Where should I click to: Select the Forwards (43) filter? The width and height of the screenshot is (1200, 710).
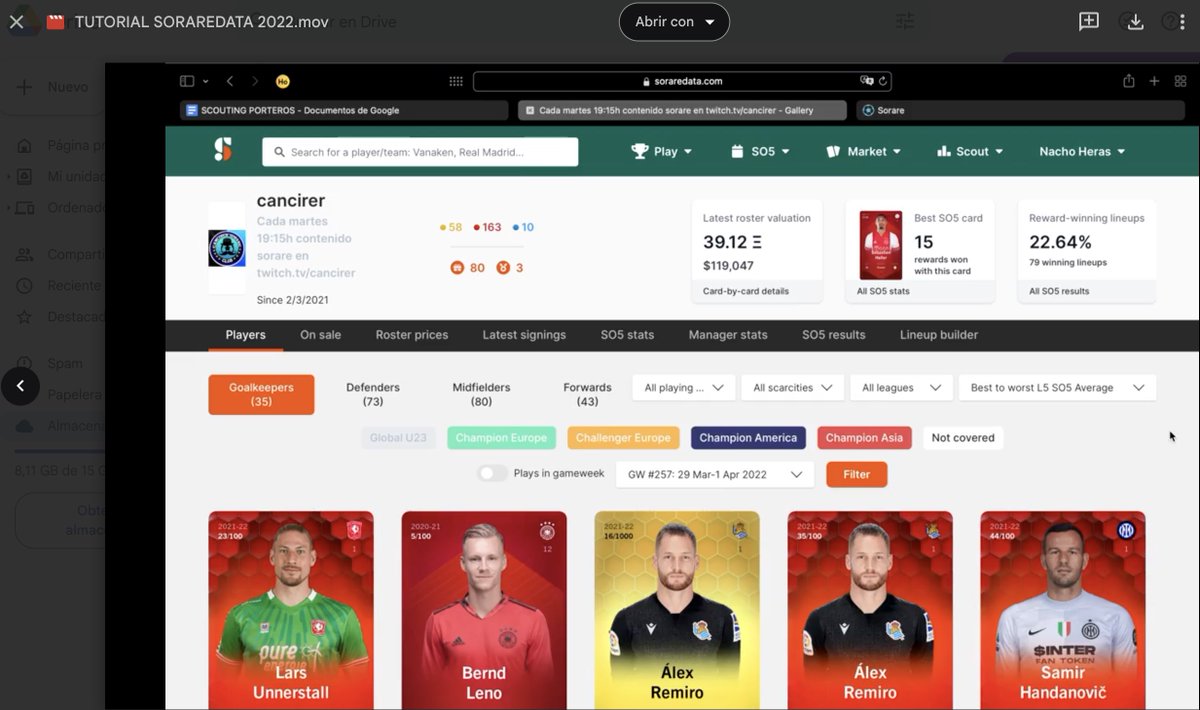click(587, 394)
